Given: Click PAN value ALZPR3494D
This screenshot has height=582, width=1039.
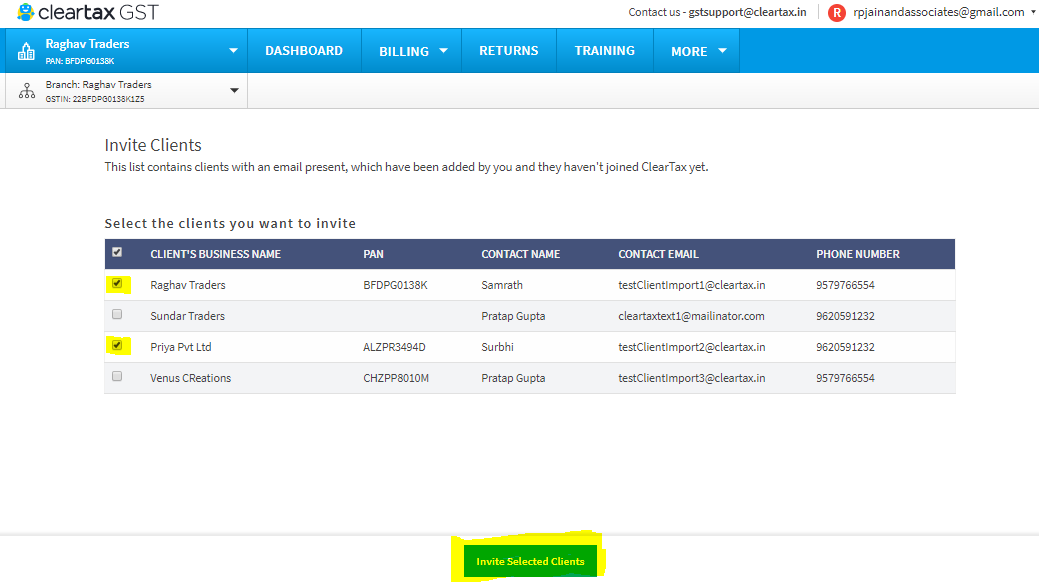Looking at the screenshot, I should coord(394,347).
